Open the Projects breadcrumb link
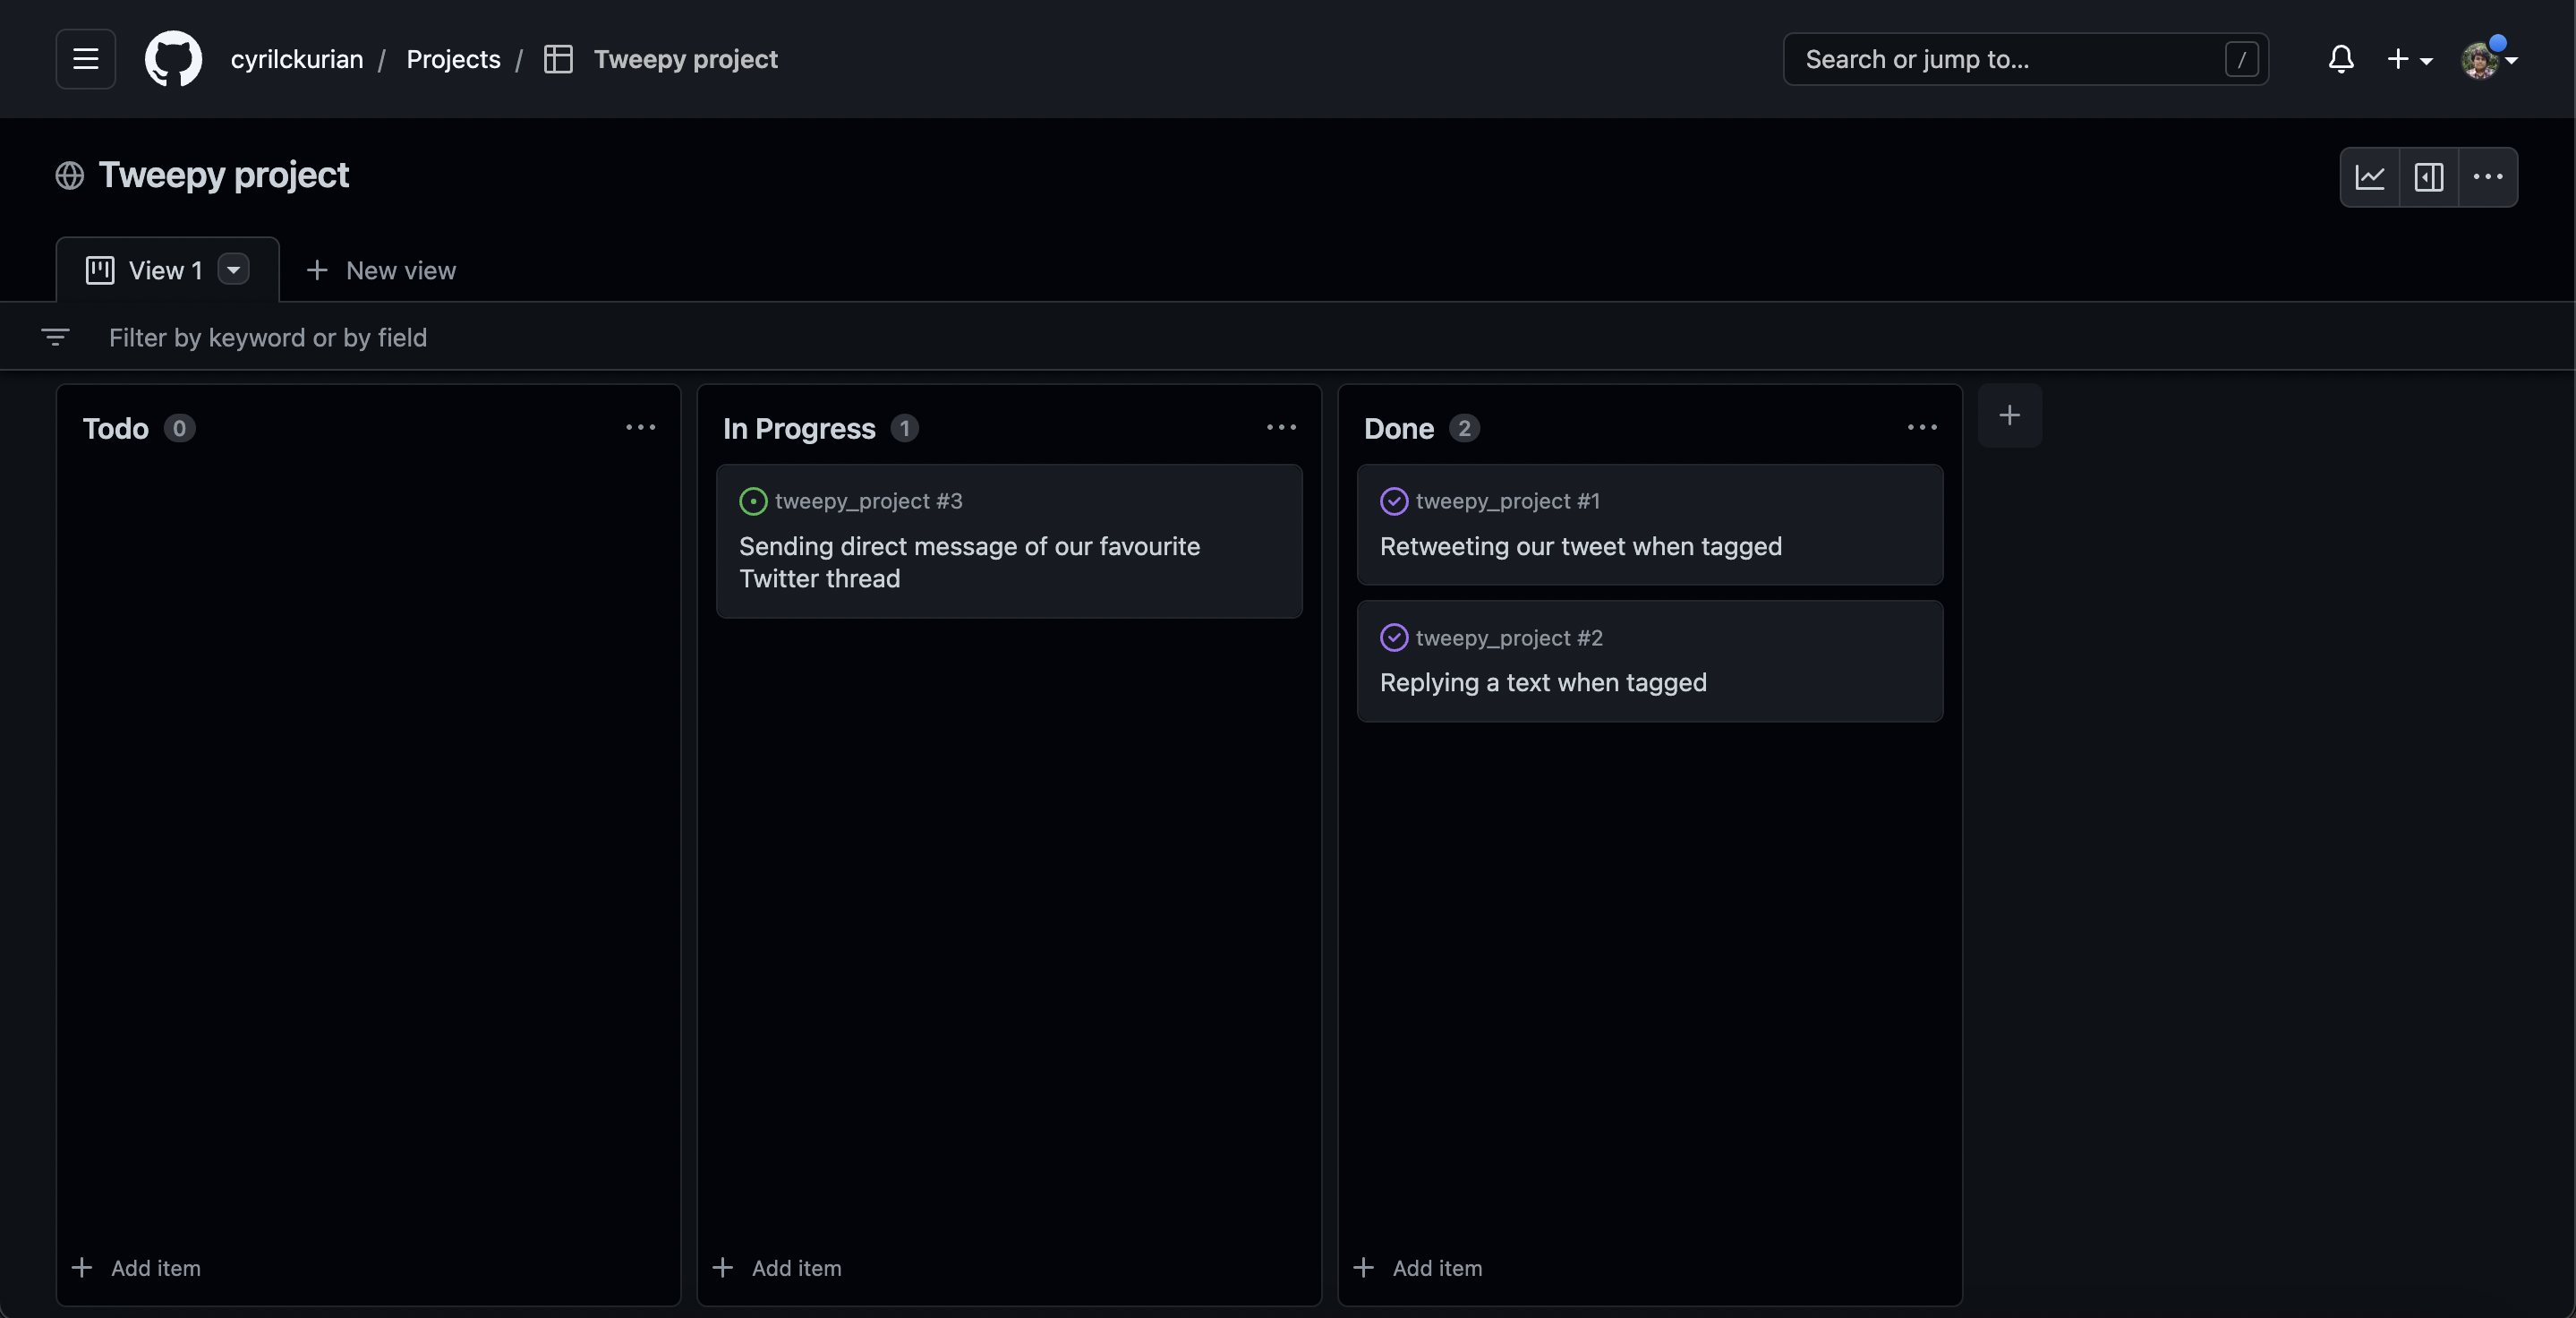 tap(453, 59)
